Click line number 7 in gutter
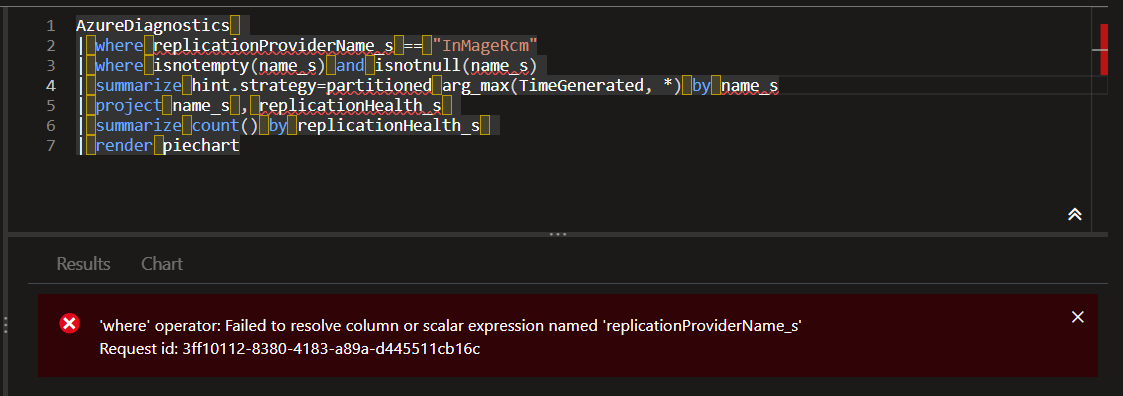This screenshot has width=1123, height=396. pos(51,146)
